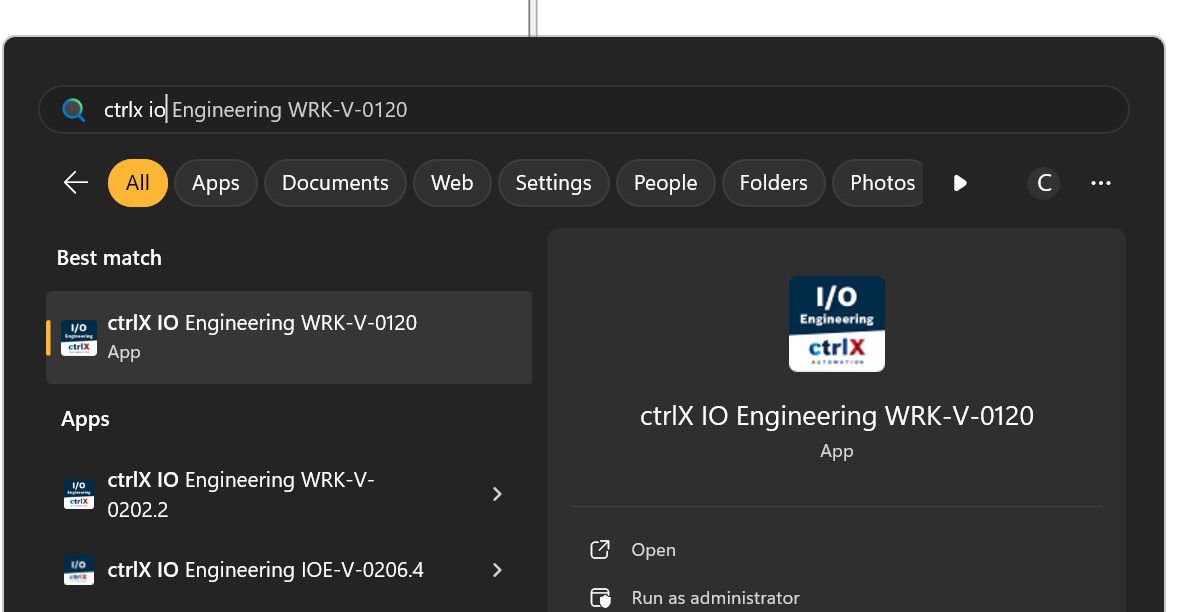Image resolution: width=1203 pixels, height=612 pixels.
Task: Expand chevron for IOE-V-0206.4 result
Action: [497, 570]
